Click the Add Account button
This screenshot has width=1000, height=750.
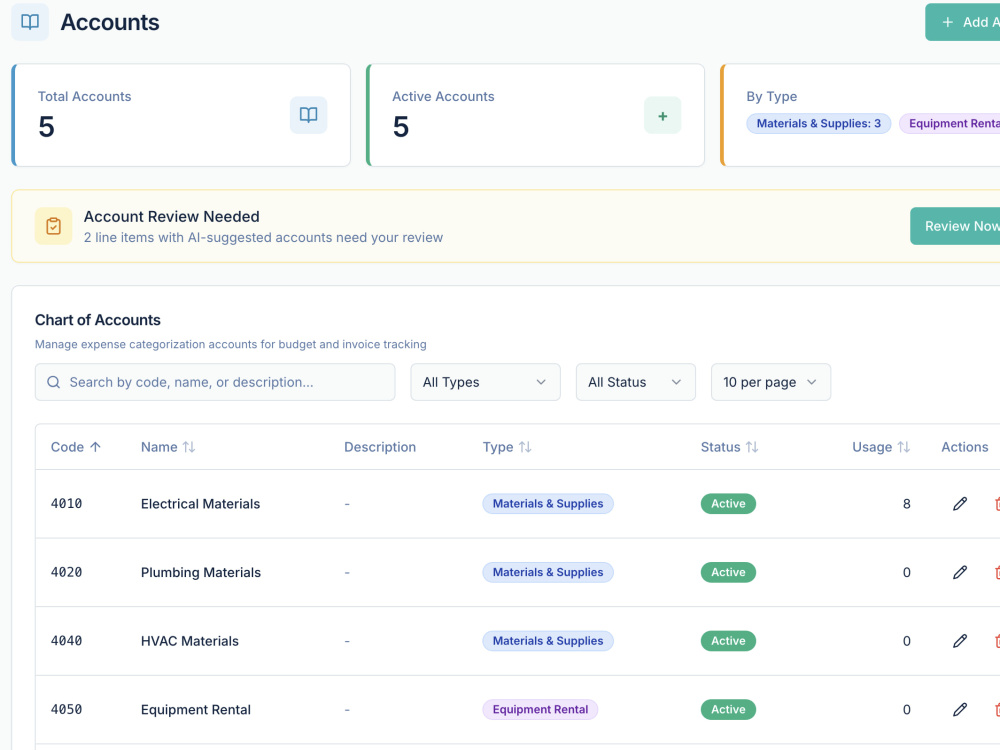point(962,22)
